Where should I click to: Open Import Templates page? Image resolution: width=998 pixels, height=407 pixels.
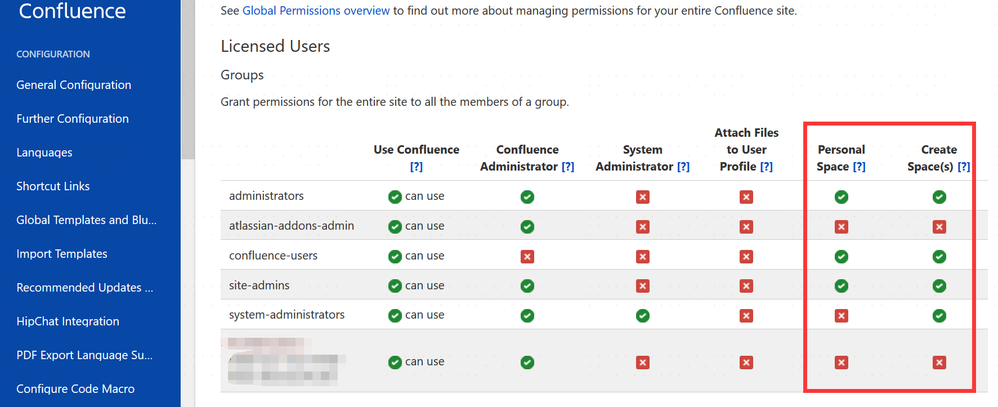click(x=62, y=253)
